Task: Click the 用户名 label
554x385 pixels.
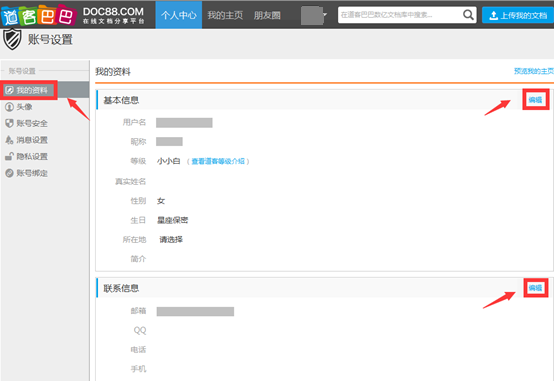Action: click(134, 122)
